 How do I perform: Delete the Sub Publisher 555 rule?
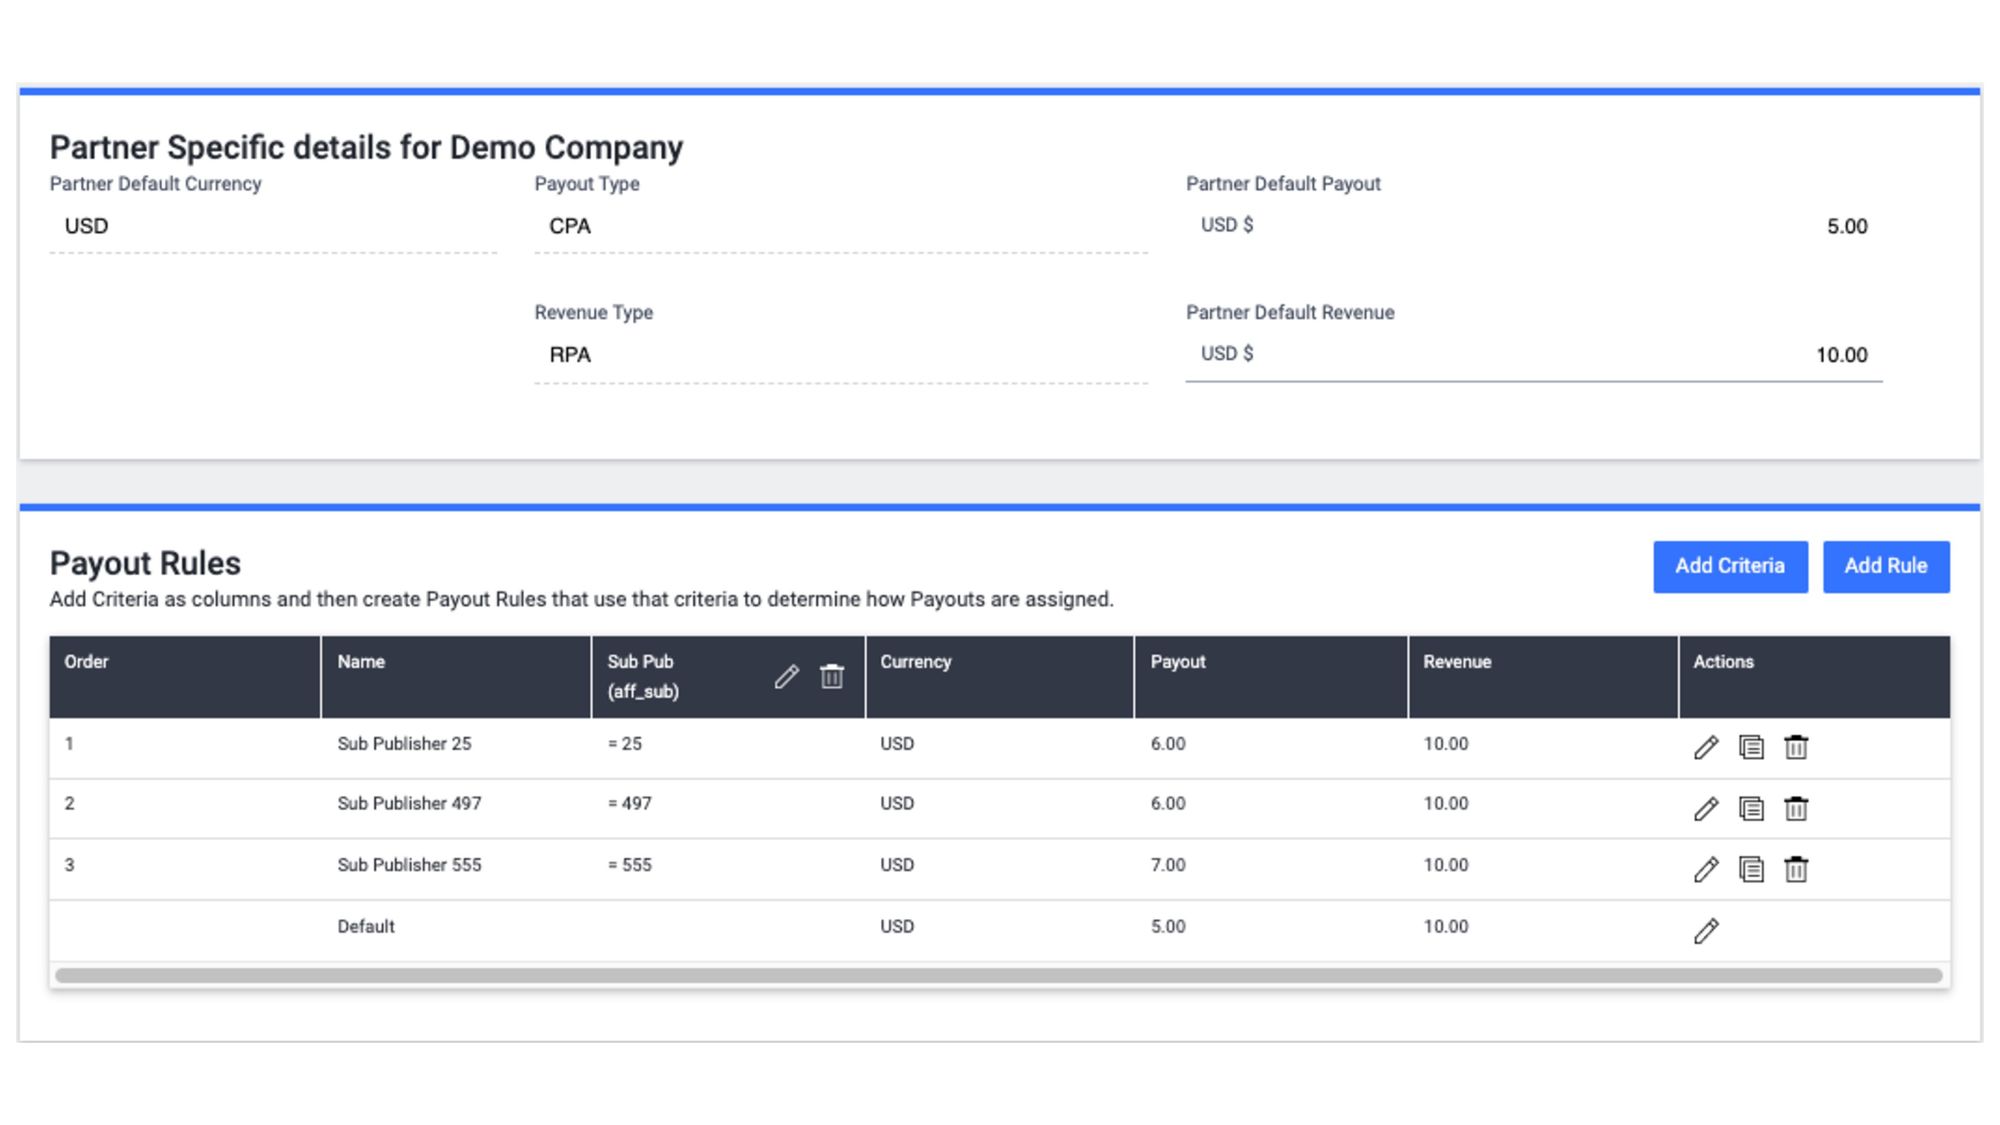pyautogui.click(x=1796, y=869)
